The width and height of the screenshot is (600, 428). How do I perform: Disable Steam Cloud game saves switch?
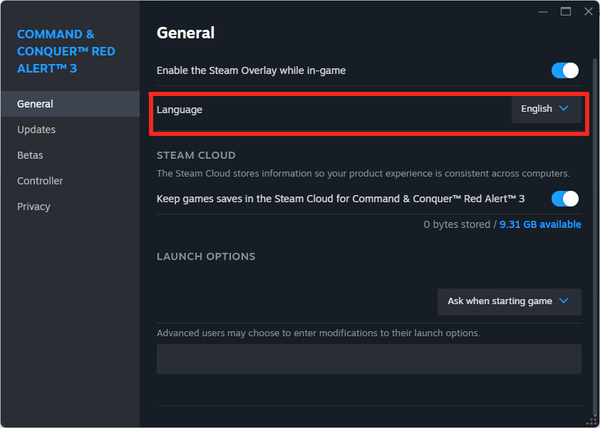click(565, 199)
